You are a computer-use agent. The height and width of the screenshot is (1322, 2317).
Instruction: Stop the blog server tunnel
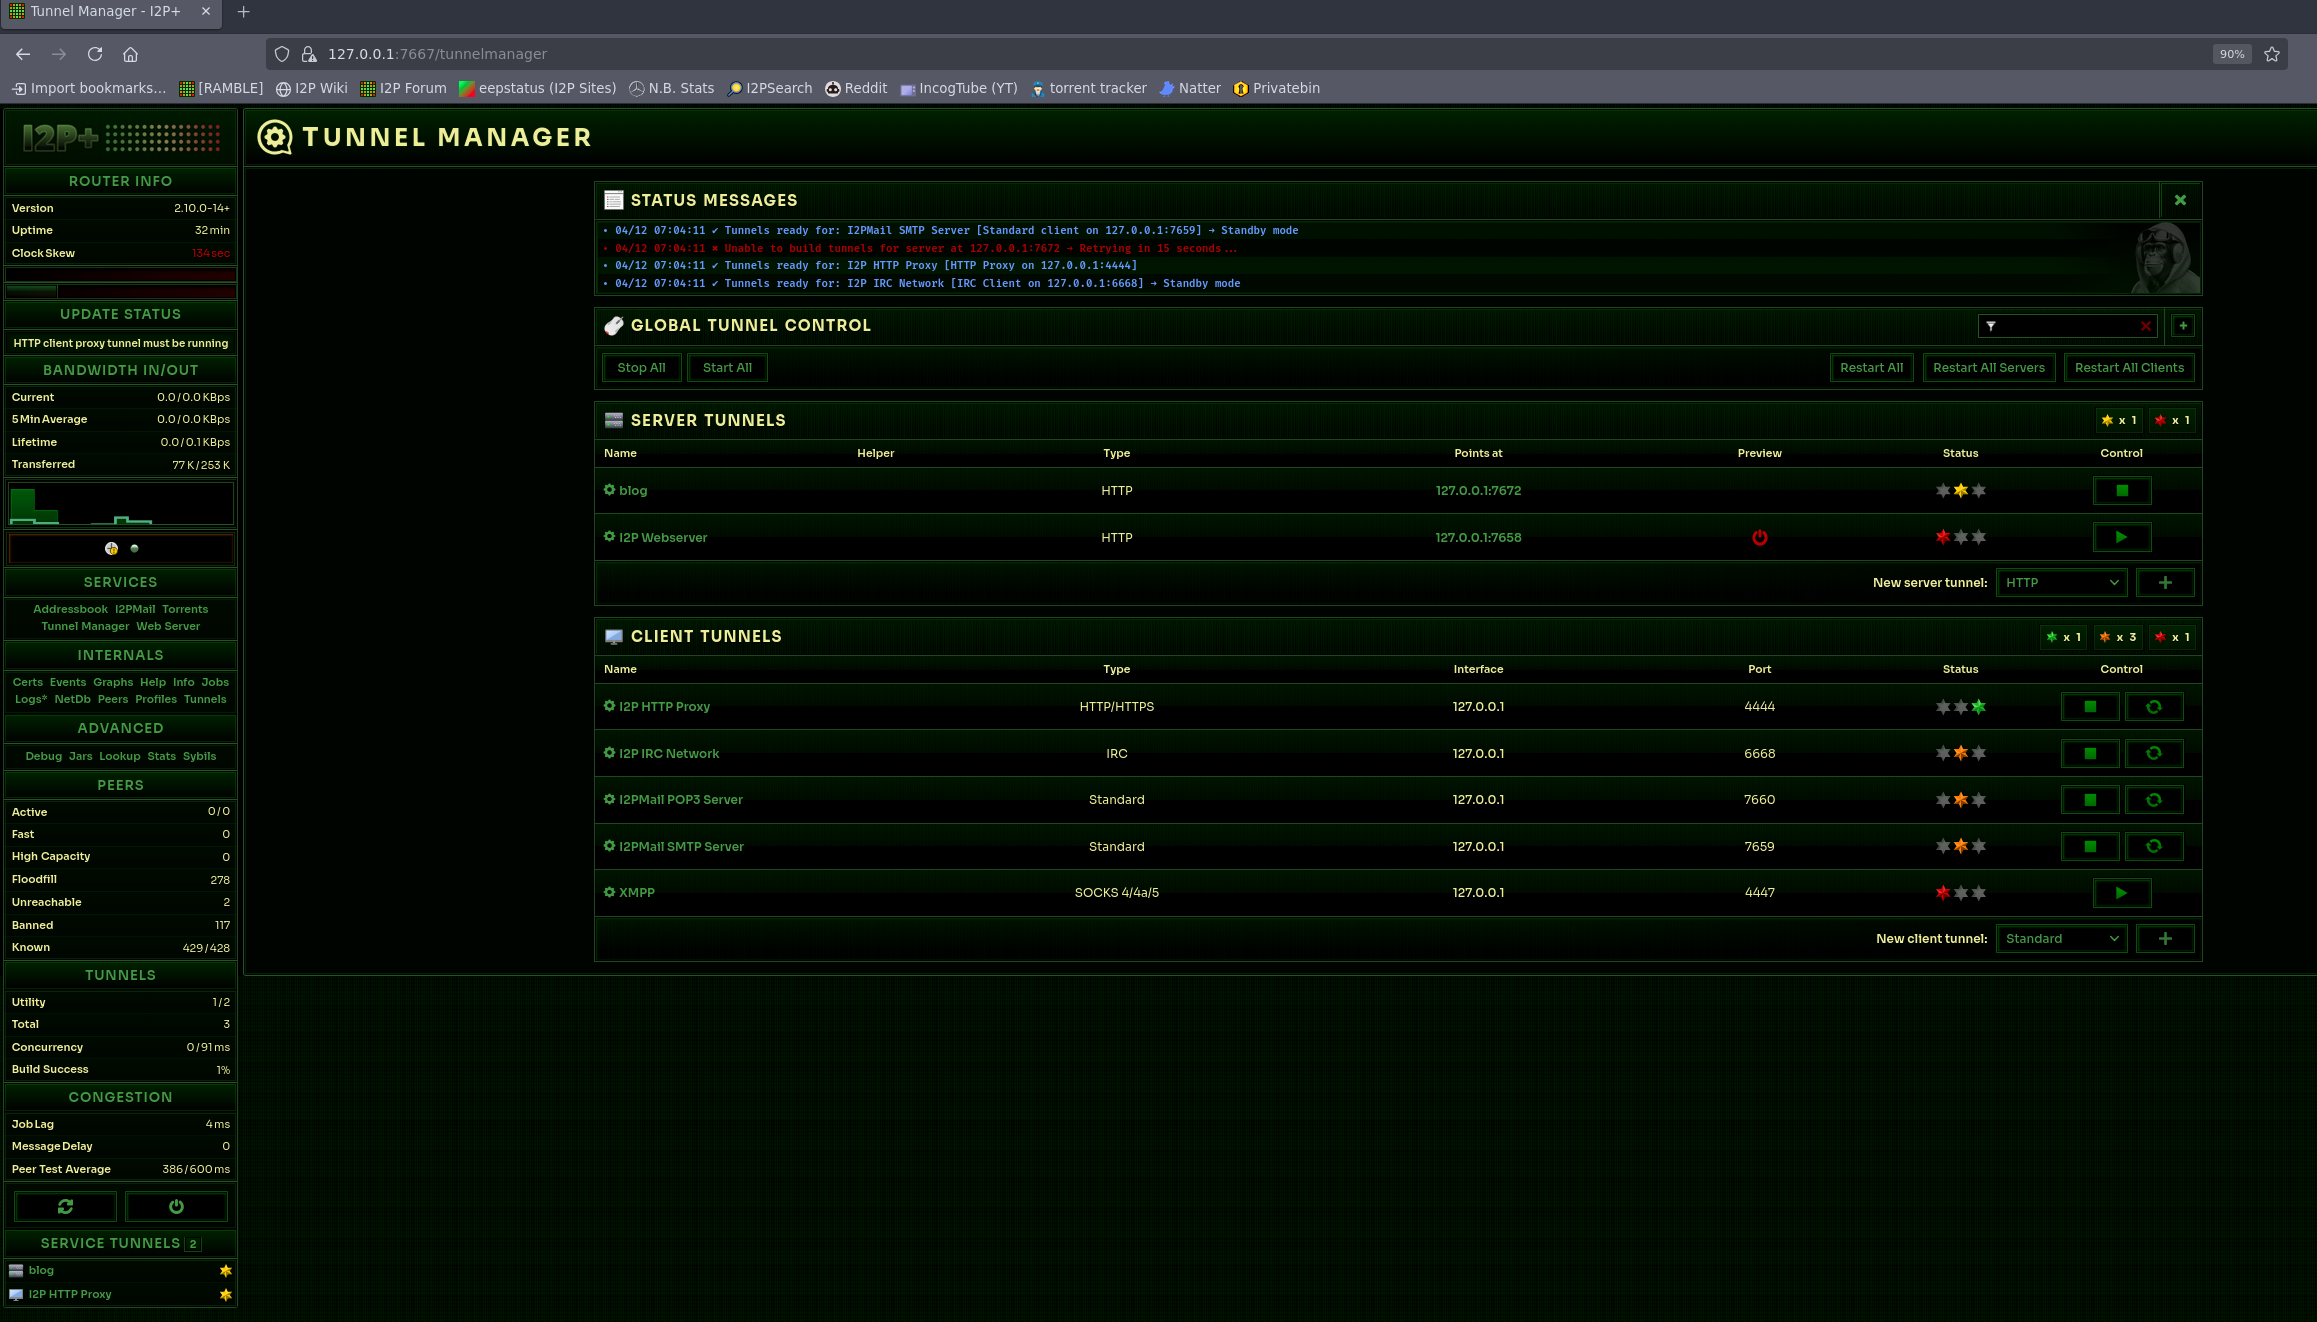tap(2121, 491)
